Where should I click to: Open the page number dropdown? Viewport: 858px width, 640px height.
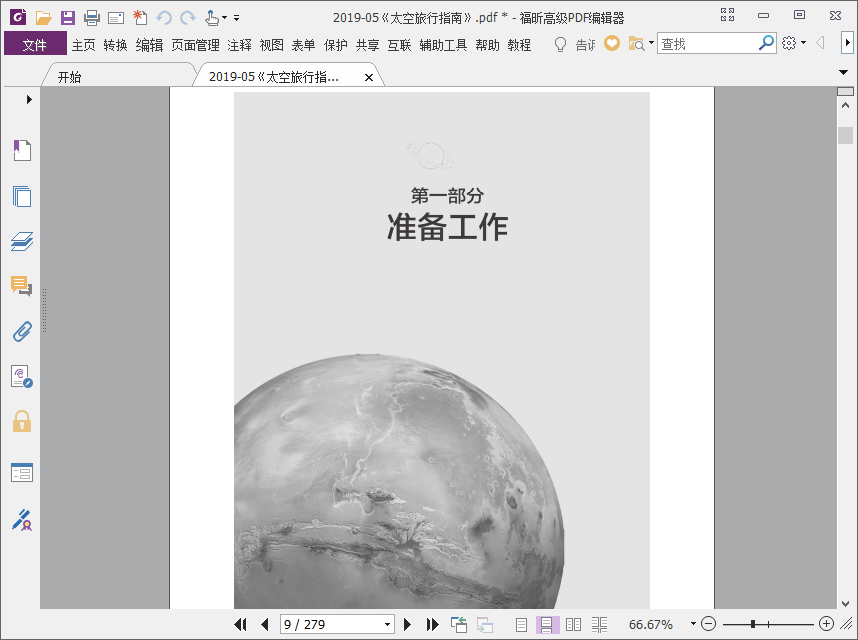388,624
